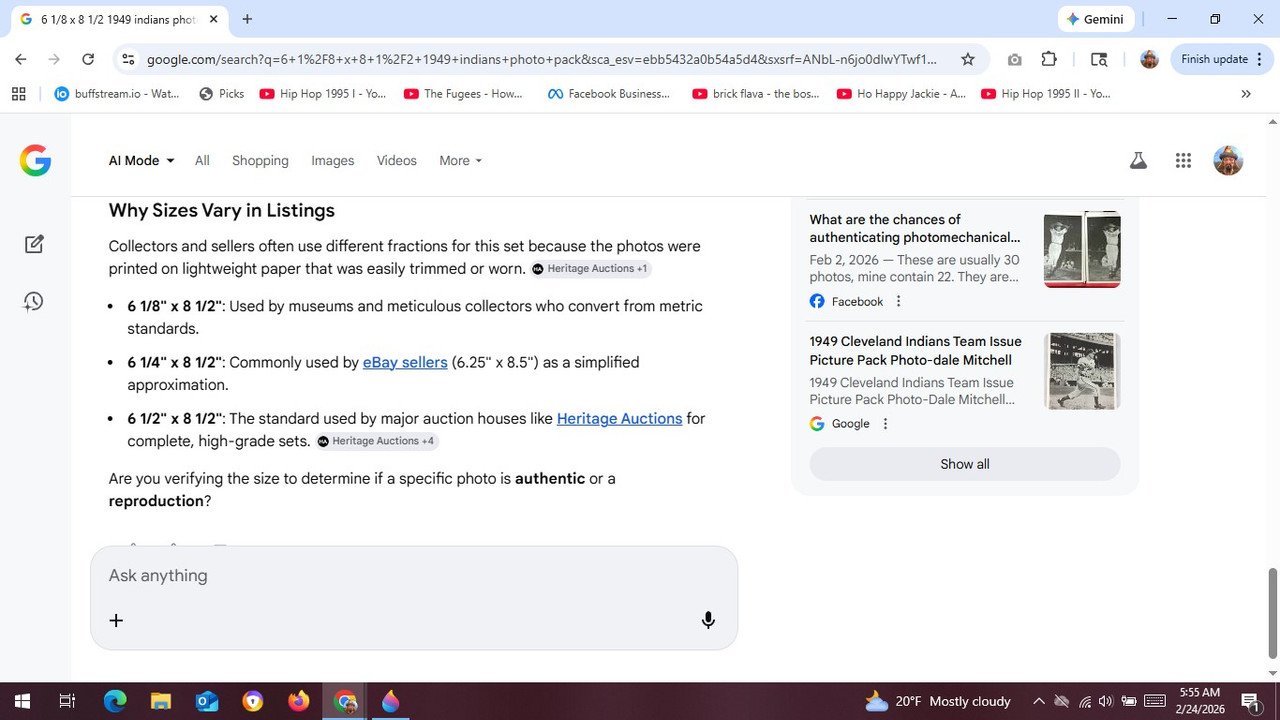Open the Facebook Business bookmark
Image resolution: width=1280 pixels, height=720 pixels.
609,94
